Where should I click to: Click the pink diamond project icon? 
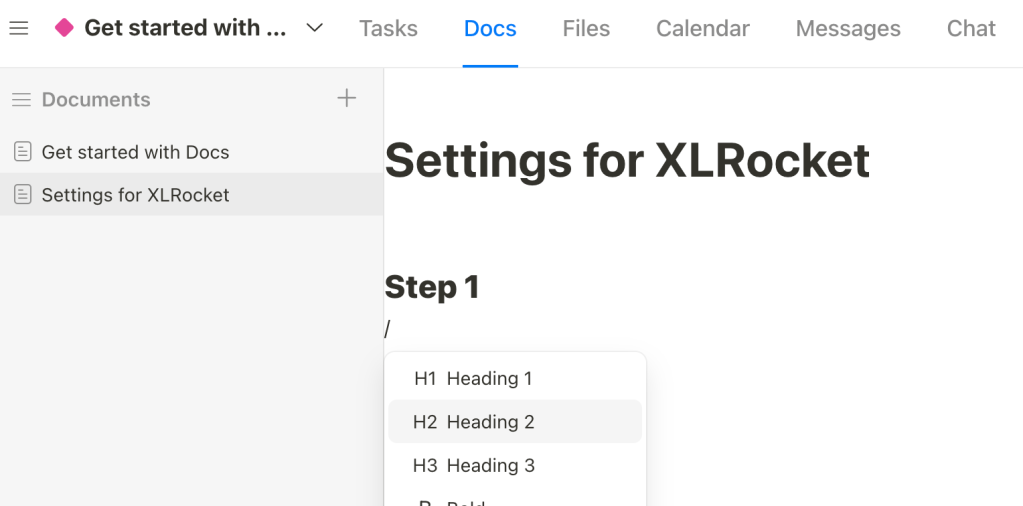pos(64,28)
